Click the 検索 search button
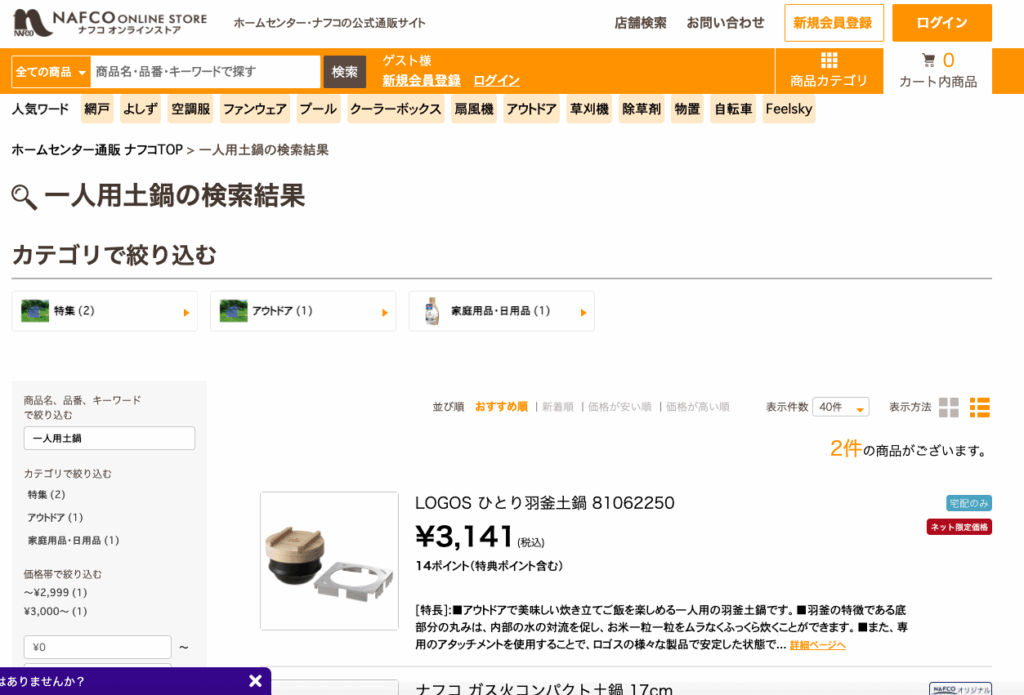The width and height of the screenshot is (1024, 695). (344, 72)
